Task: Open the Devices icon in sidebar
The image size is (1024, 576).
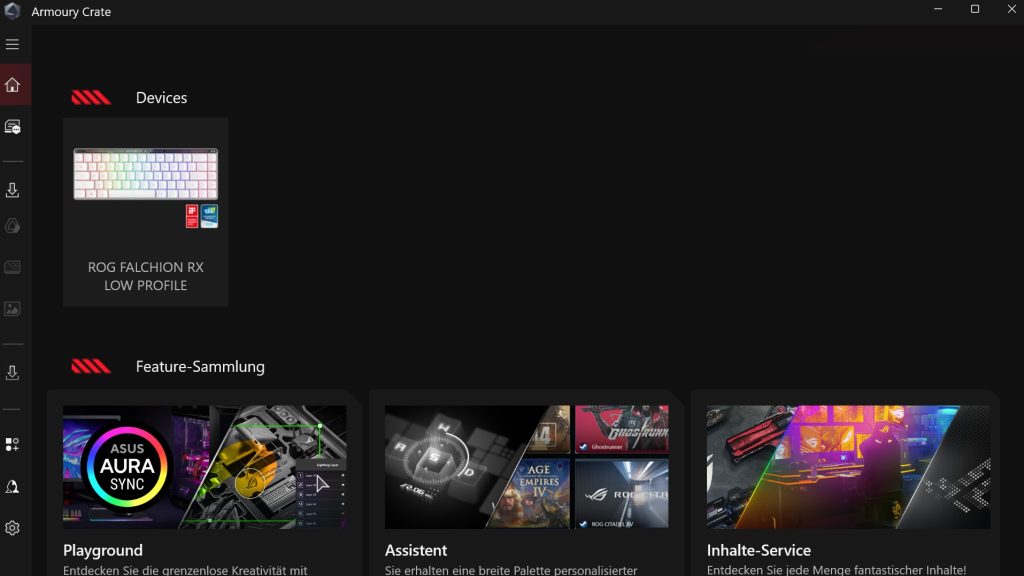Action: [12, 127]
